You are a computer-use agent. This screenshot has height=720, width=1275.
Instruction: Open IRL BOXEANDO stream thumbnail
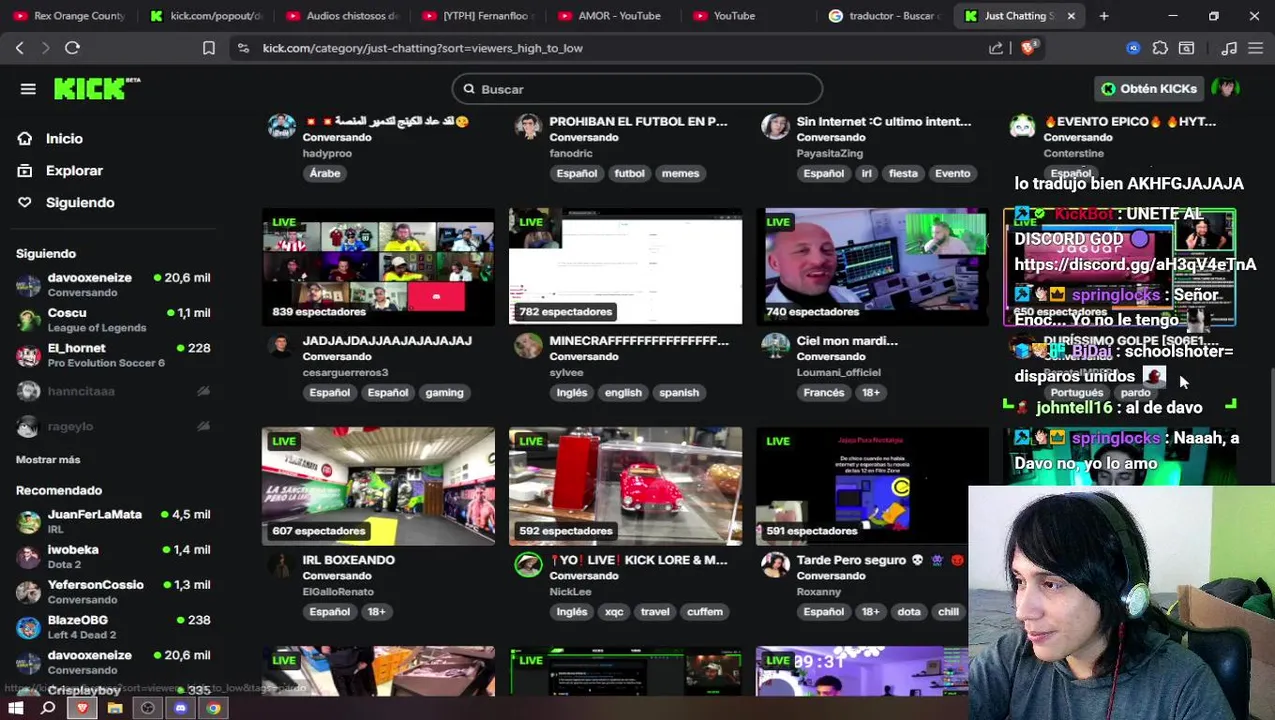pyautogui.click(x=378, y=486)
